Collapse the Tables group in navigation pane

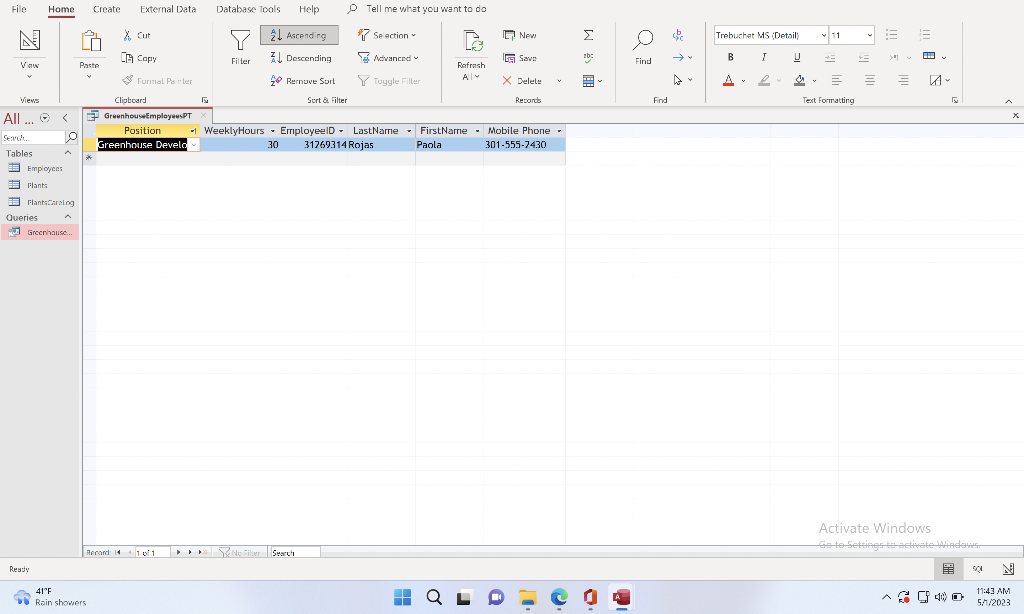(68, 153)
